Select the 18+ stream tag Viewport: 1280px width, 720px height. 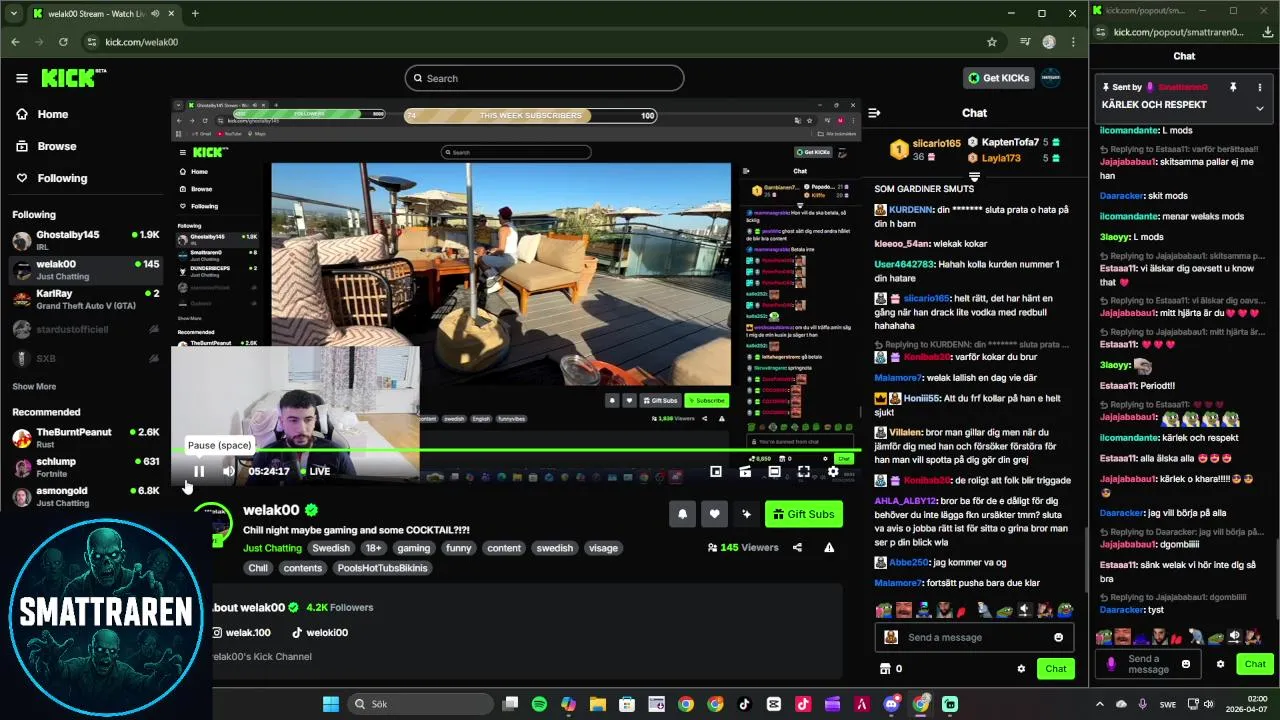coord(373,548)
